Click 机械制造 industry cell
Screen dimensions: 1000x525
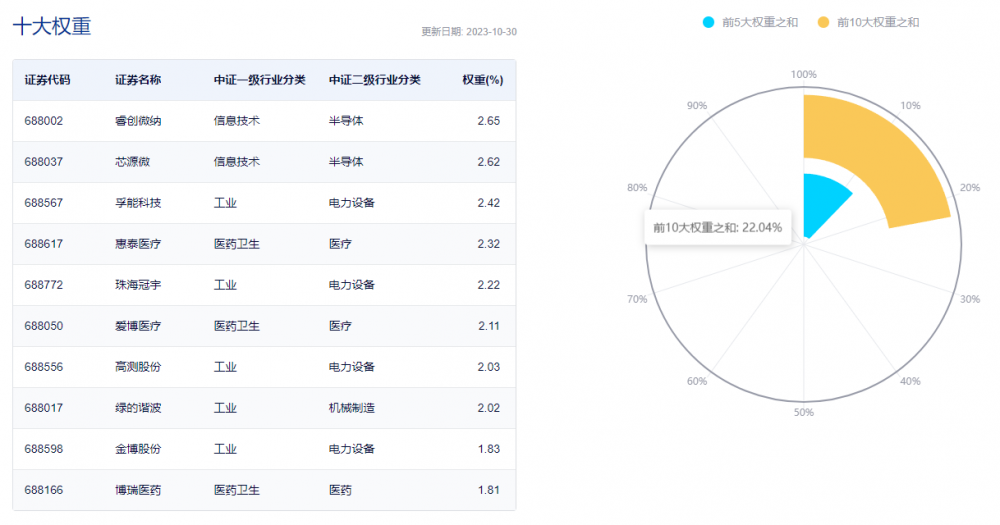(x=351, y=408)
